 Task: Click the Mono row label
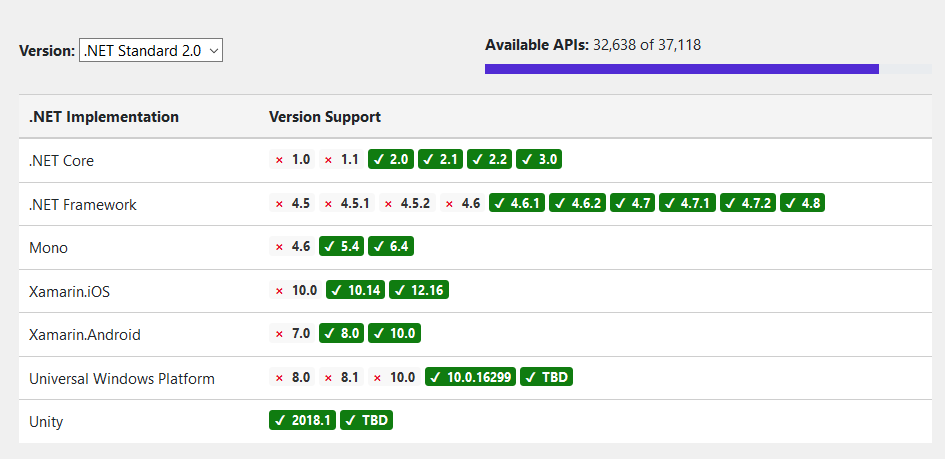pyautogui.click(x=48, y=248)
